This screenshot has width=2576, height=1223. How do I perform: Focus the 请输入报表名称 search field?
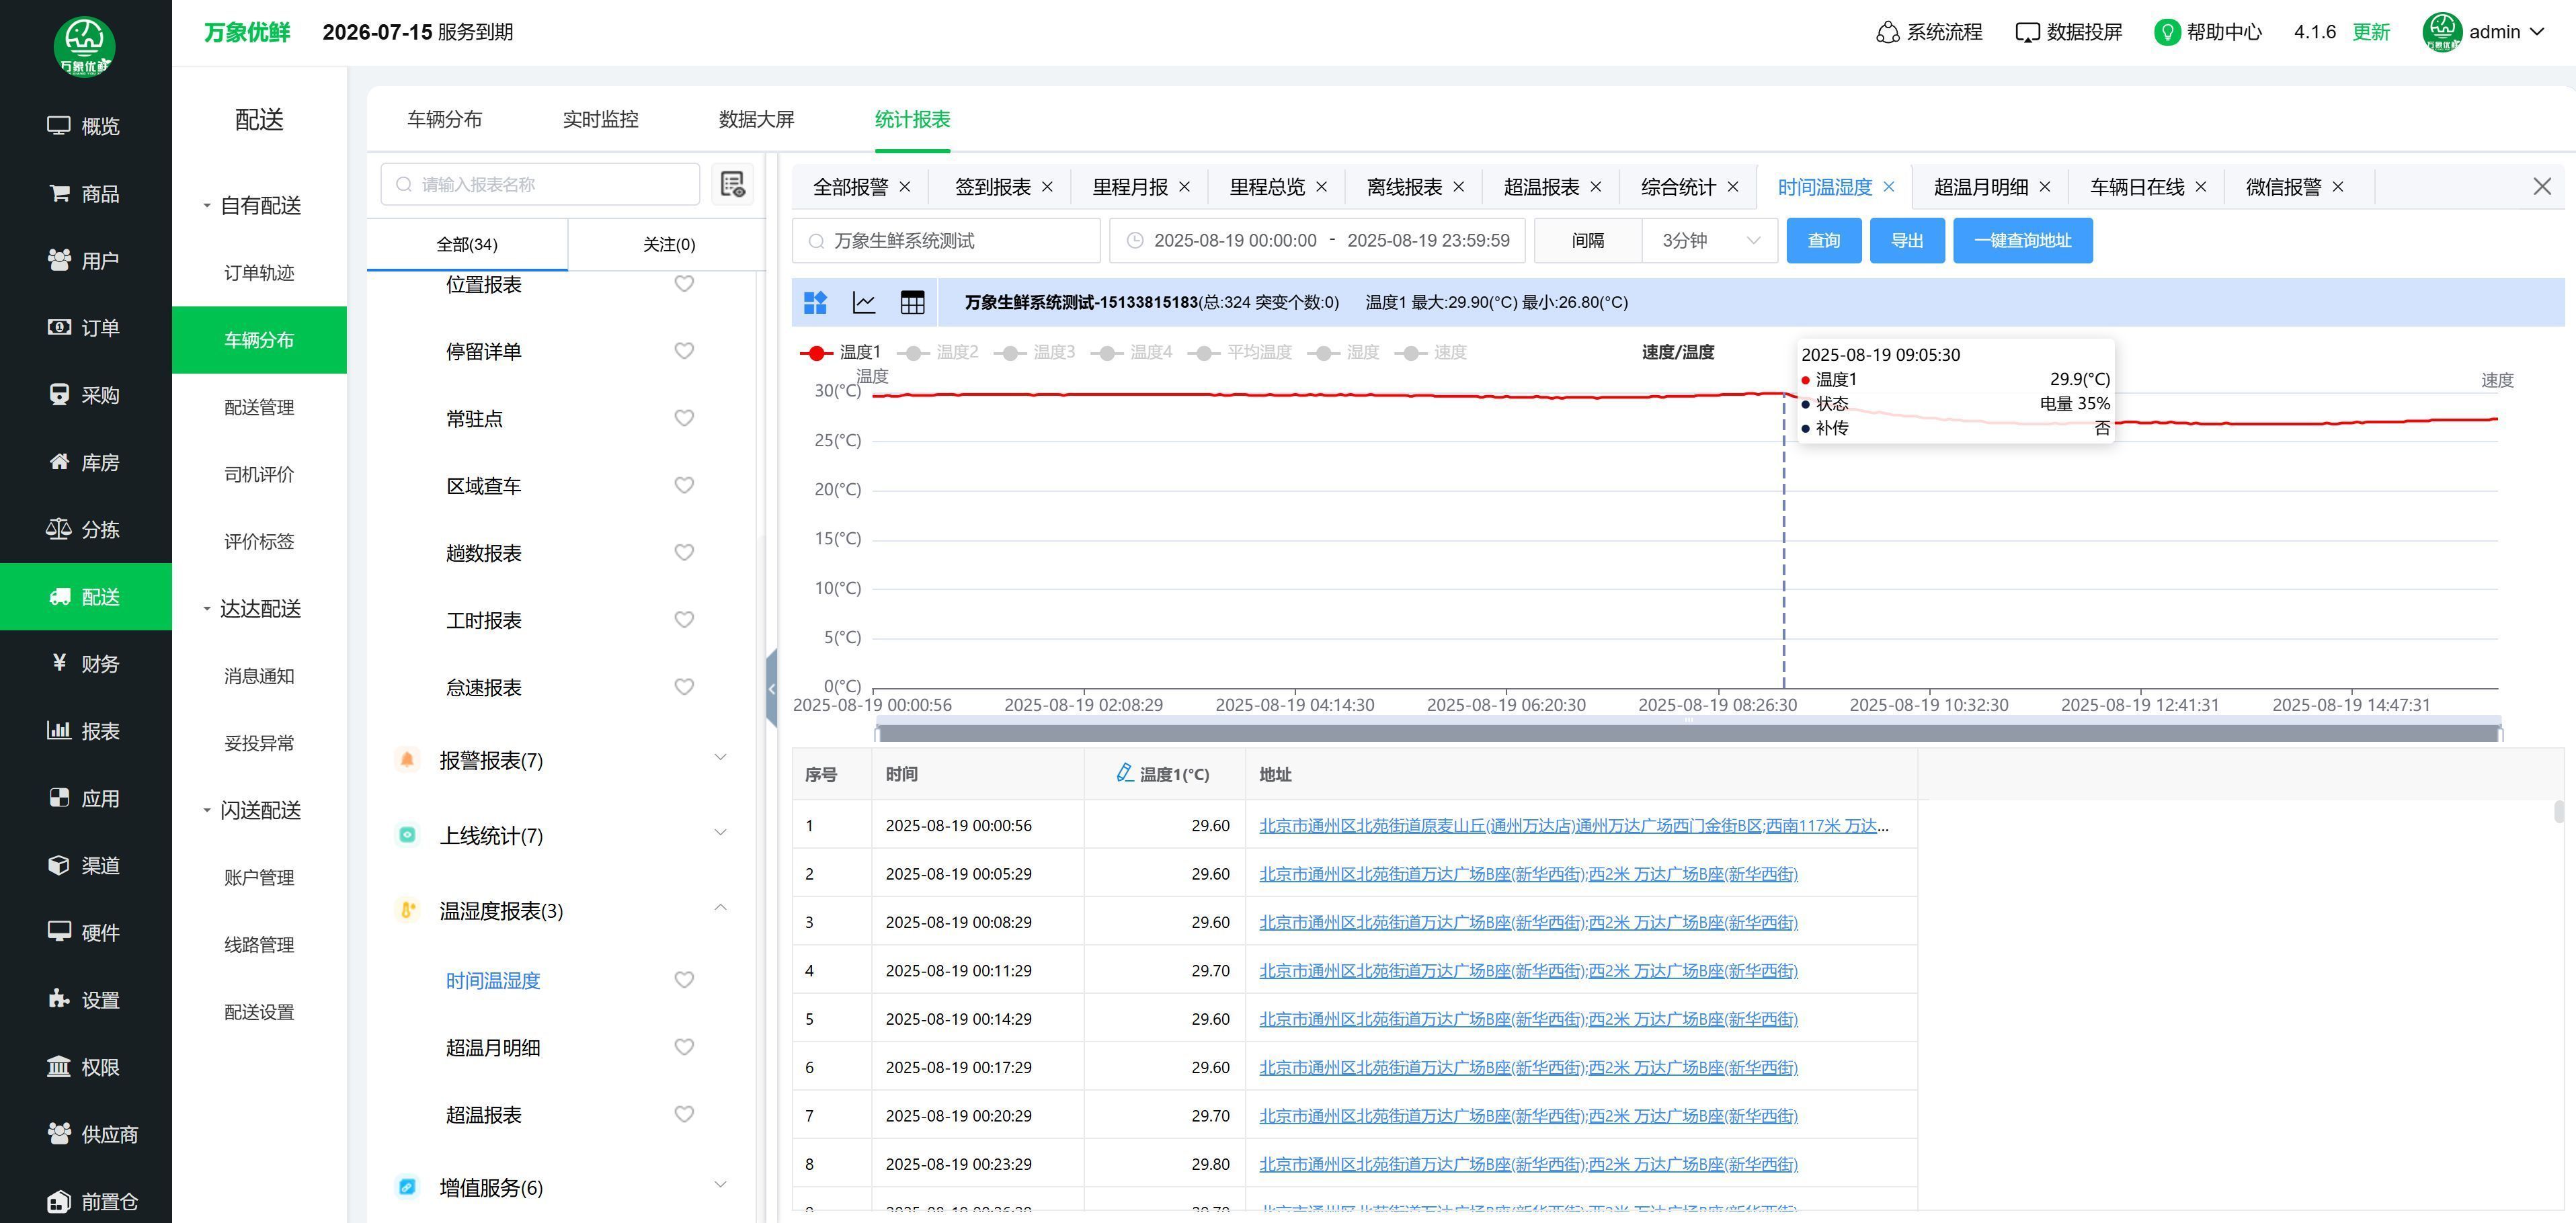click(x=540, y=184)
